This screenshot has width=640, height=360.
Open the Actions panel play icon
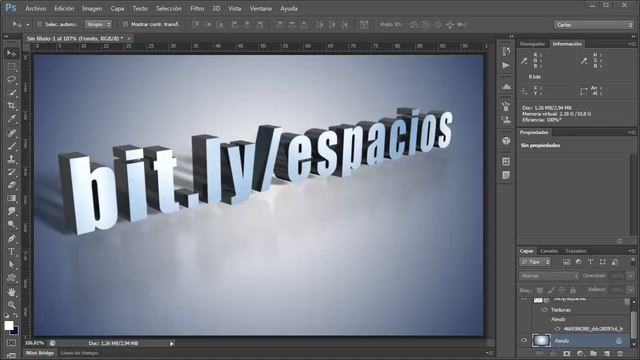click(x=506, y=65)
